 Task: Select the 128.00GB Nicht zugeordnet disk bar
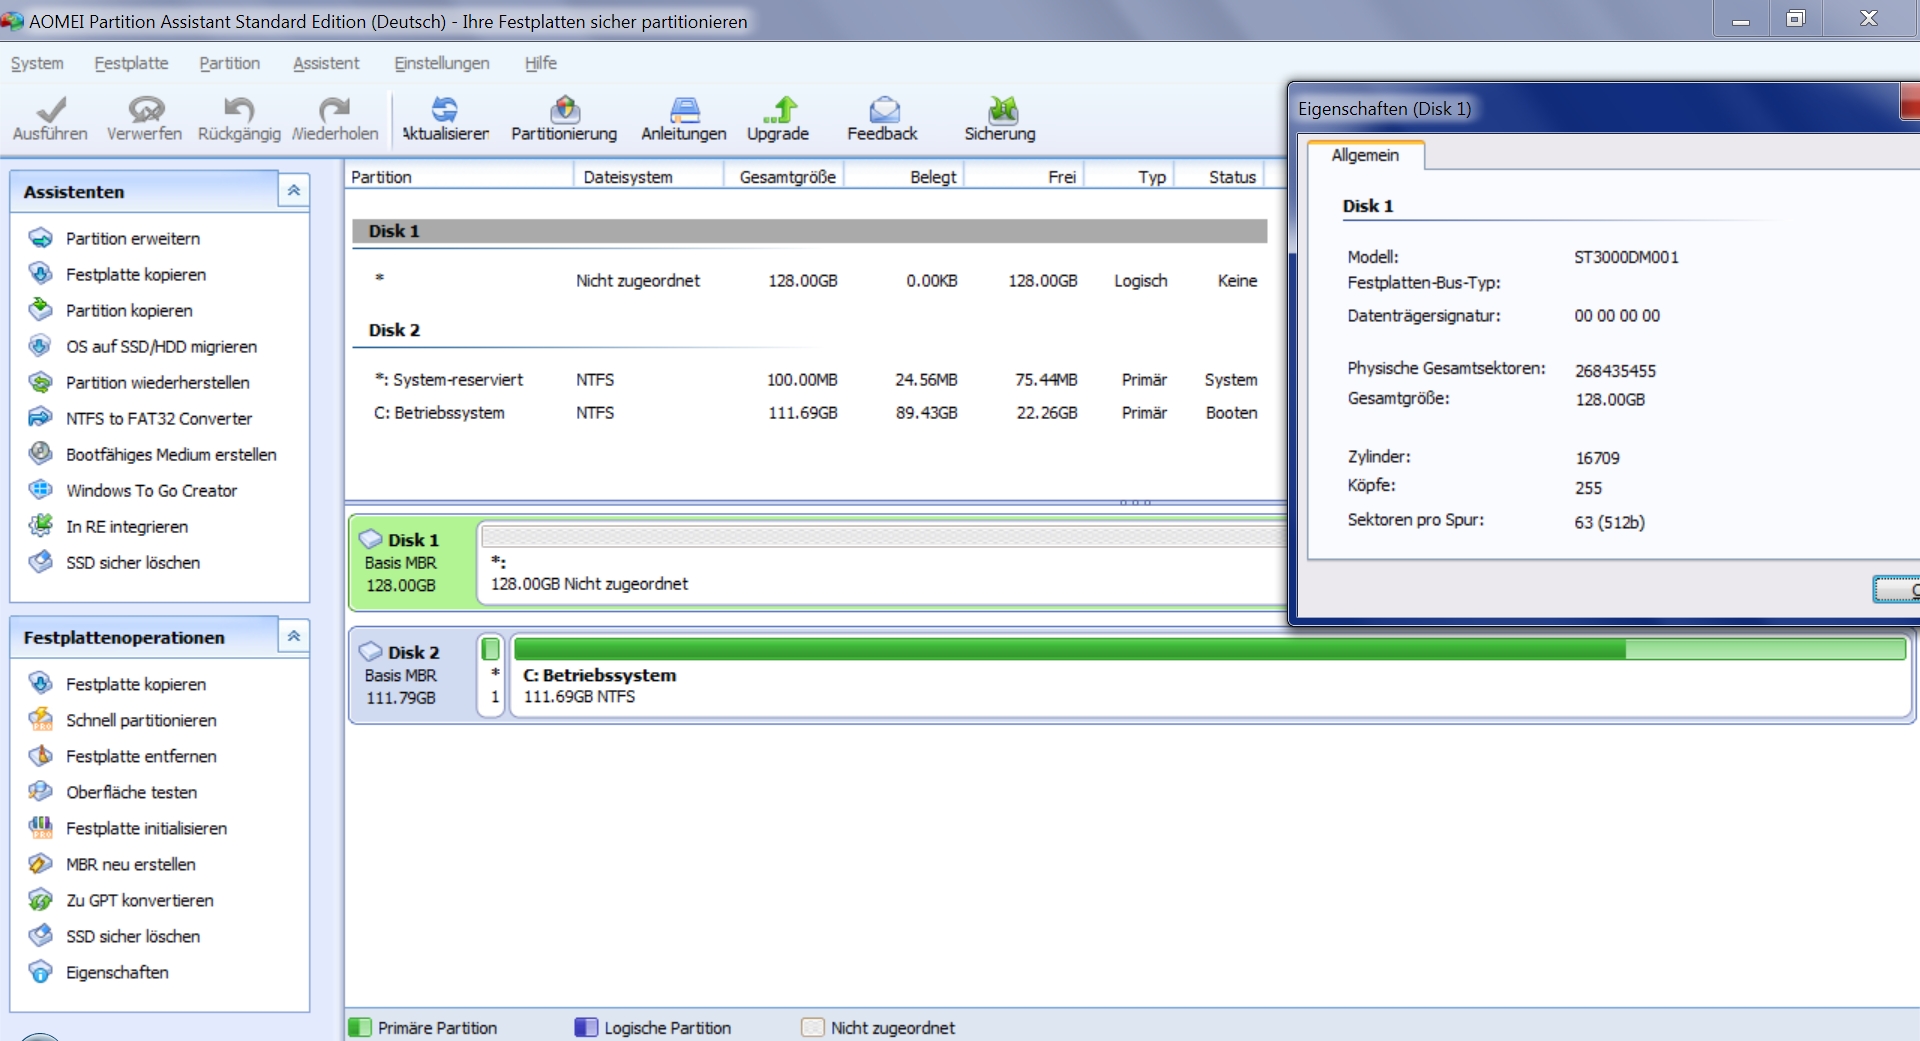click(x=883, y=562)
